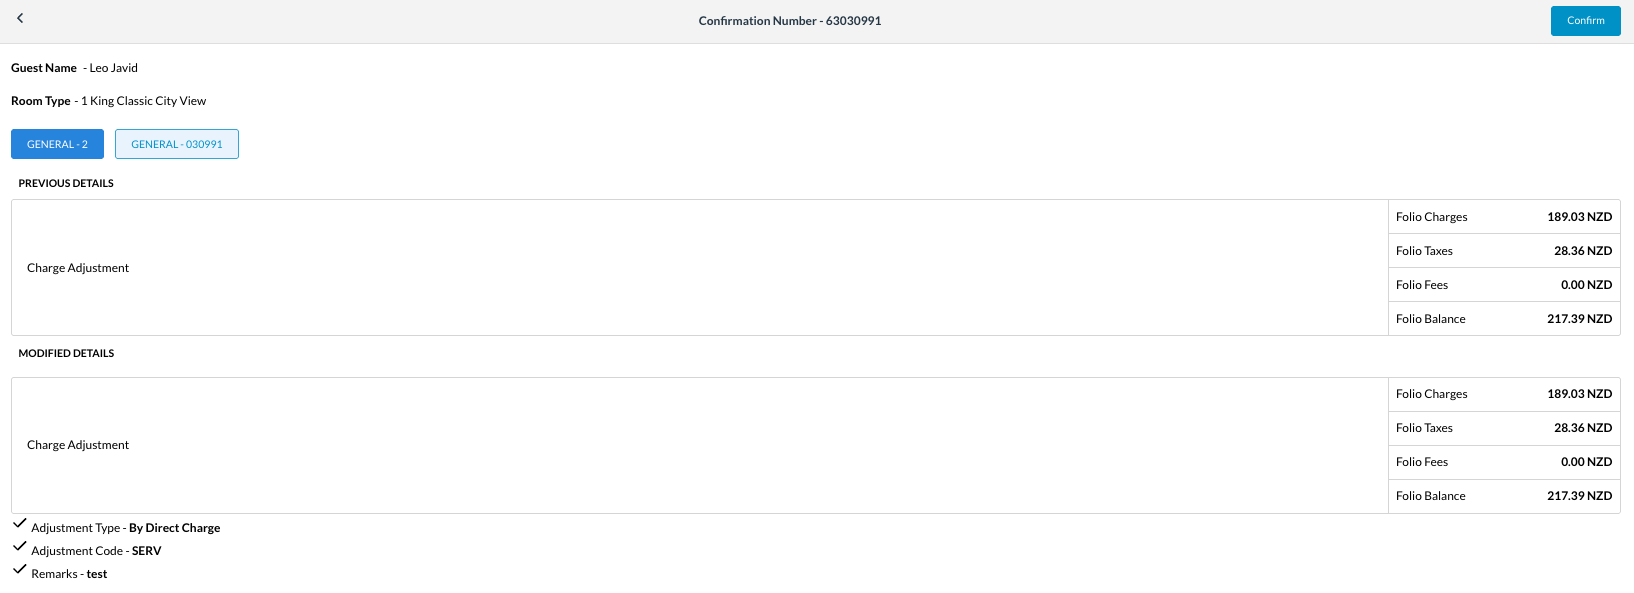Click the MODIFIED DETAILS section heading
Image resolution: width=1634 pixels, height=593 pixels.
pyautogui.click(x=66, y=354)
